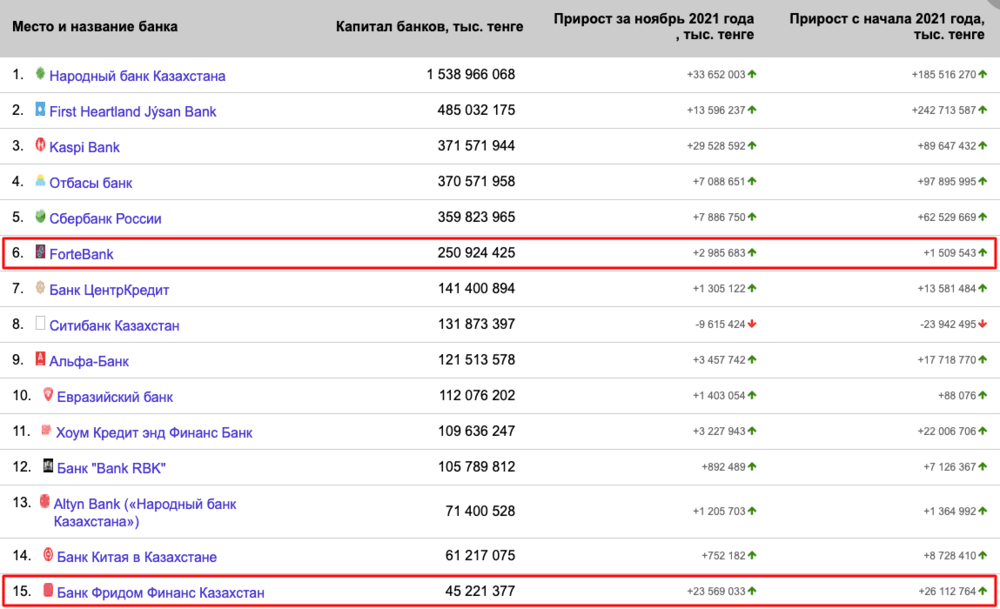Click green up arrow beside +1 509 543
The height and width of the screenshot is (609, 1000).
[x=983, y=253]
